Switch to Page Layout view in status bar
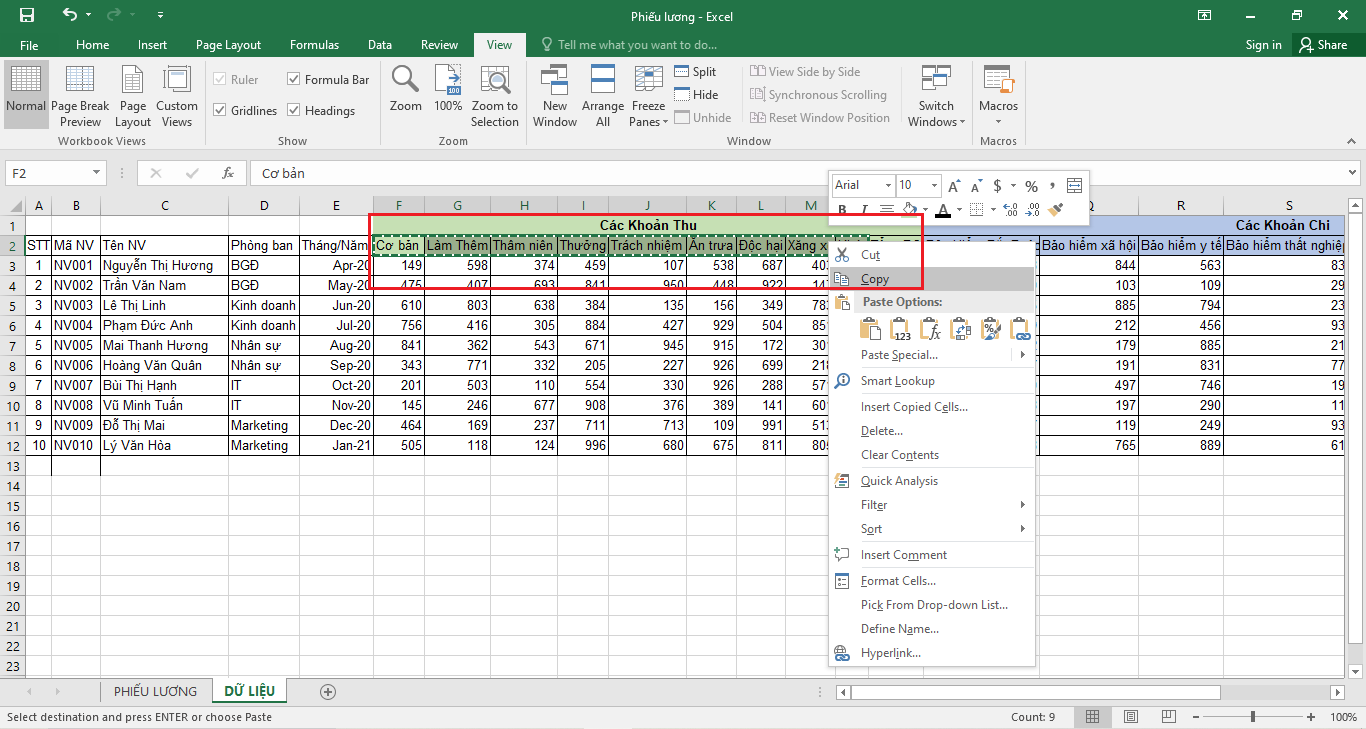 tap(1130, 717)
